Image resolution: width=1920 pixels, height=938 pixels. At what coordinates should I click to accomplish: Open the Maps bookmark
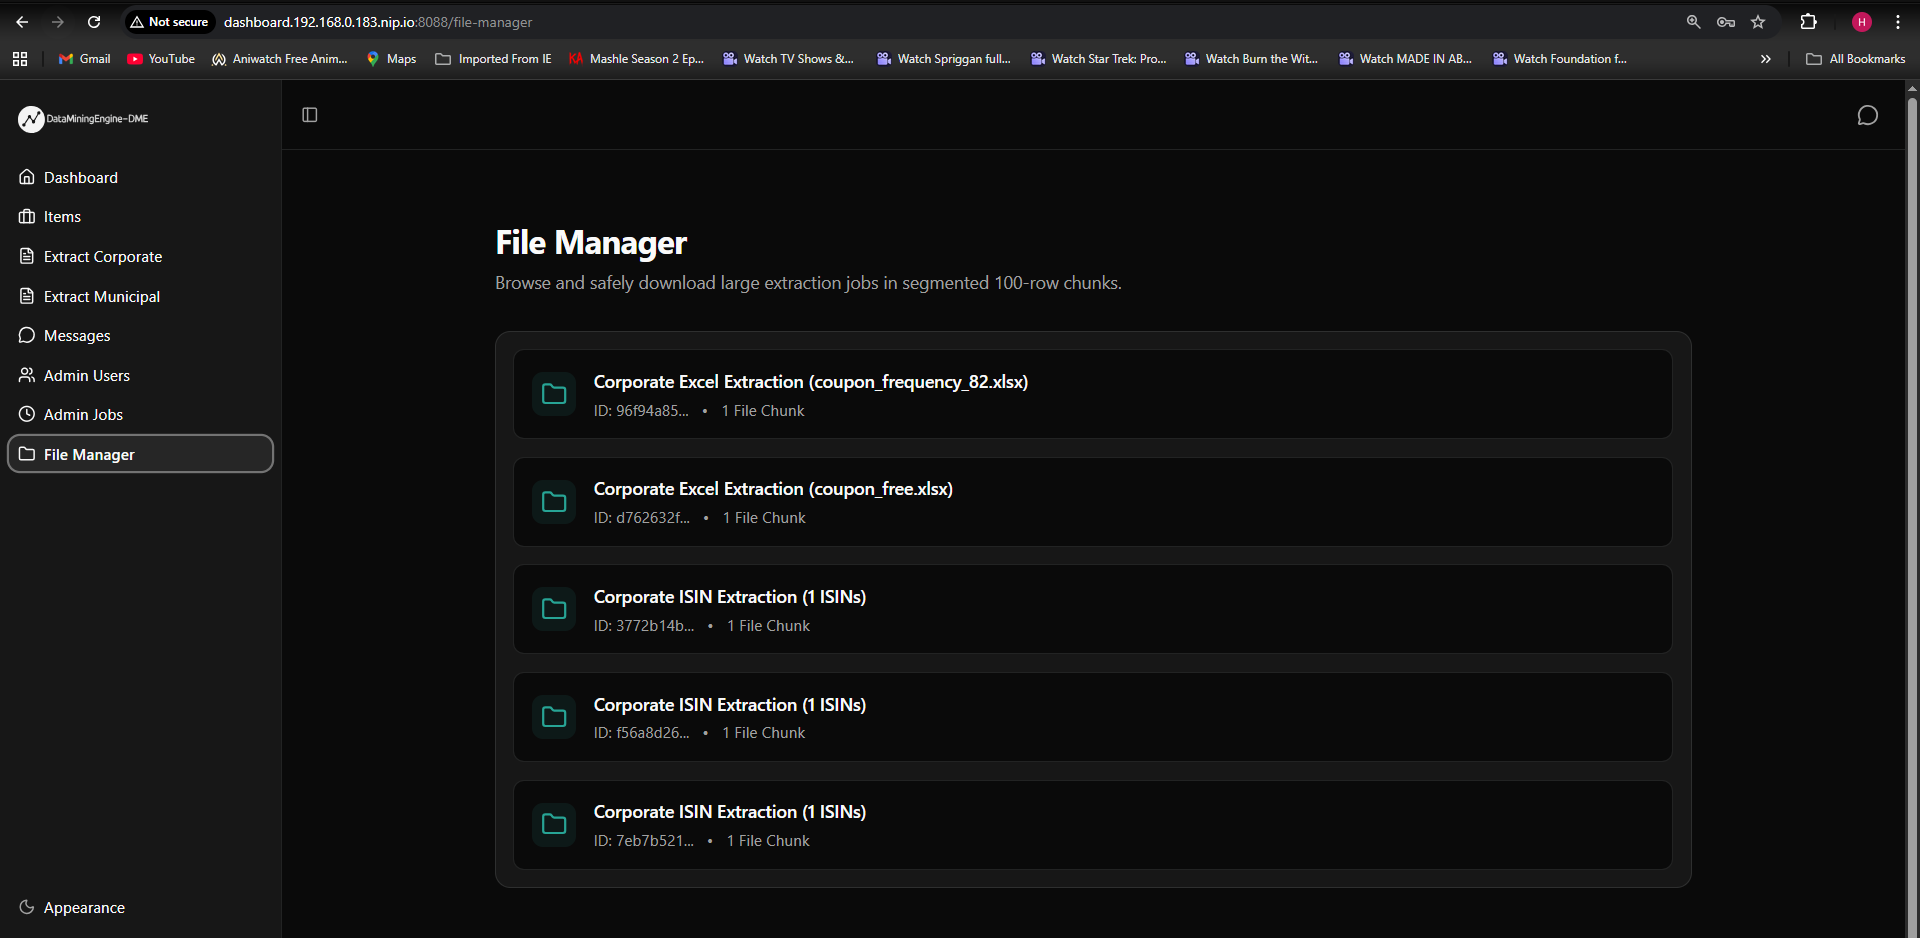391,59
